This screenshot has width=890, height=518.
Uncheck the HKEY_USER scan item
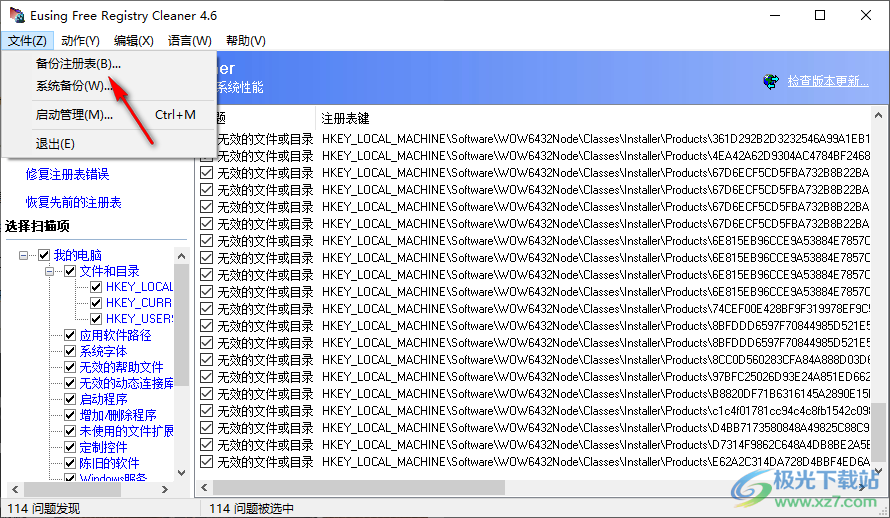96,319
